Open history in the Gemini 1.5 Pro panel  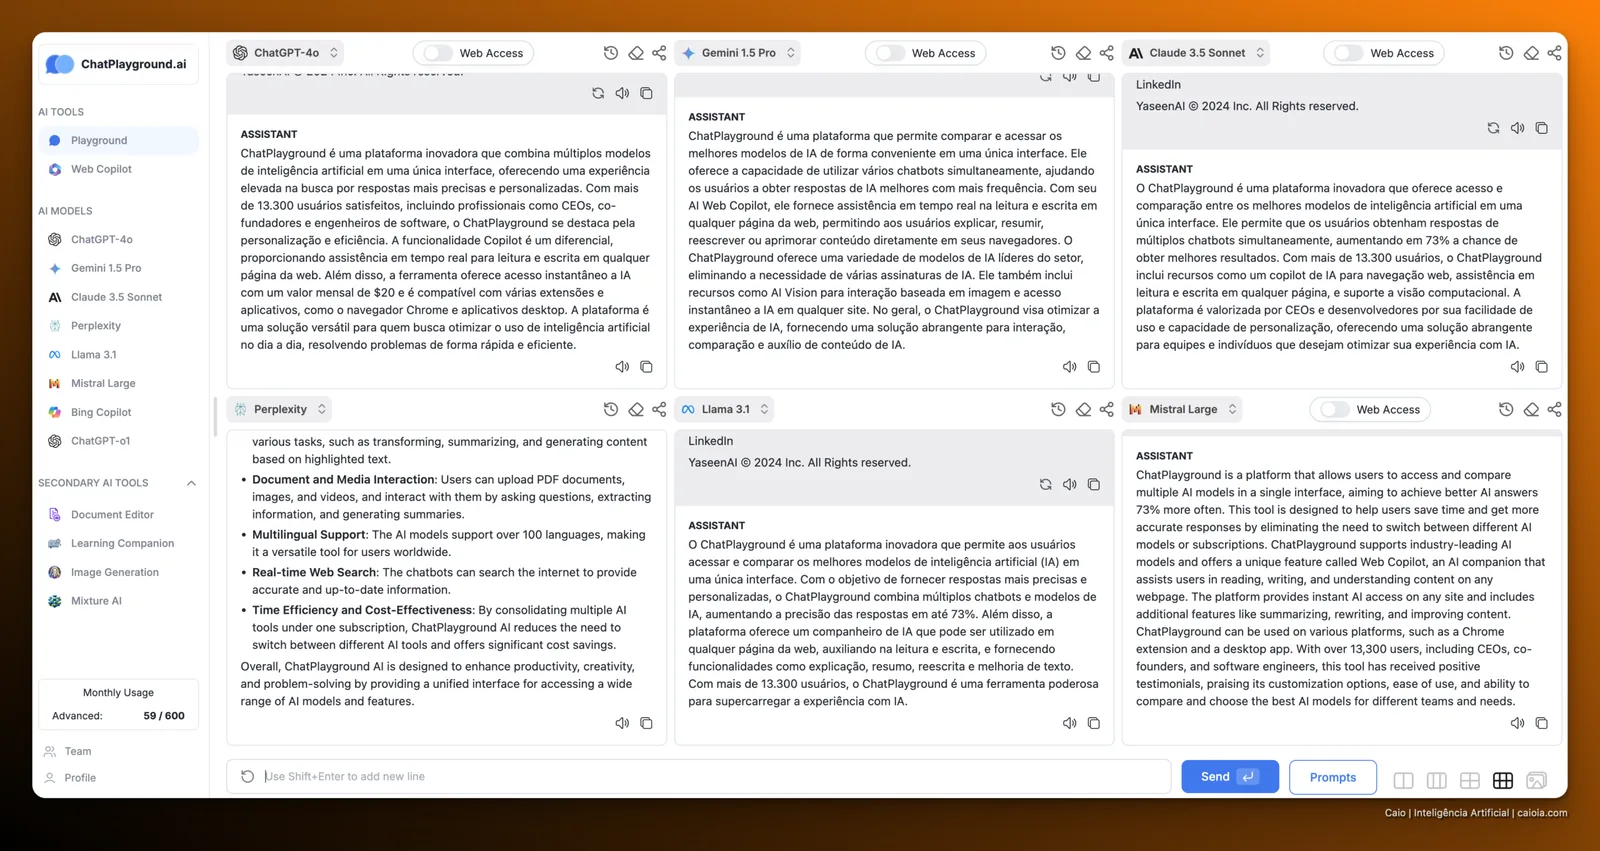(1058, 53)
